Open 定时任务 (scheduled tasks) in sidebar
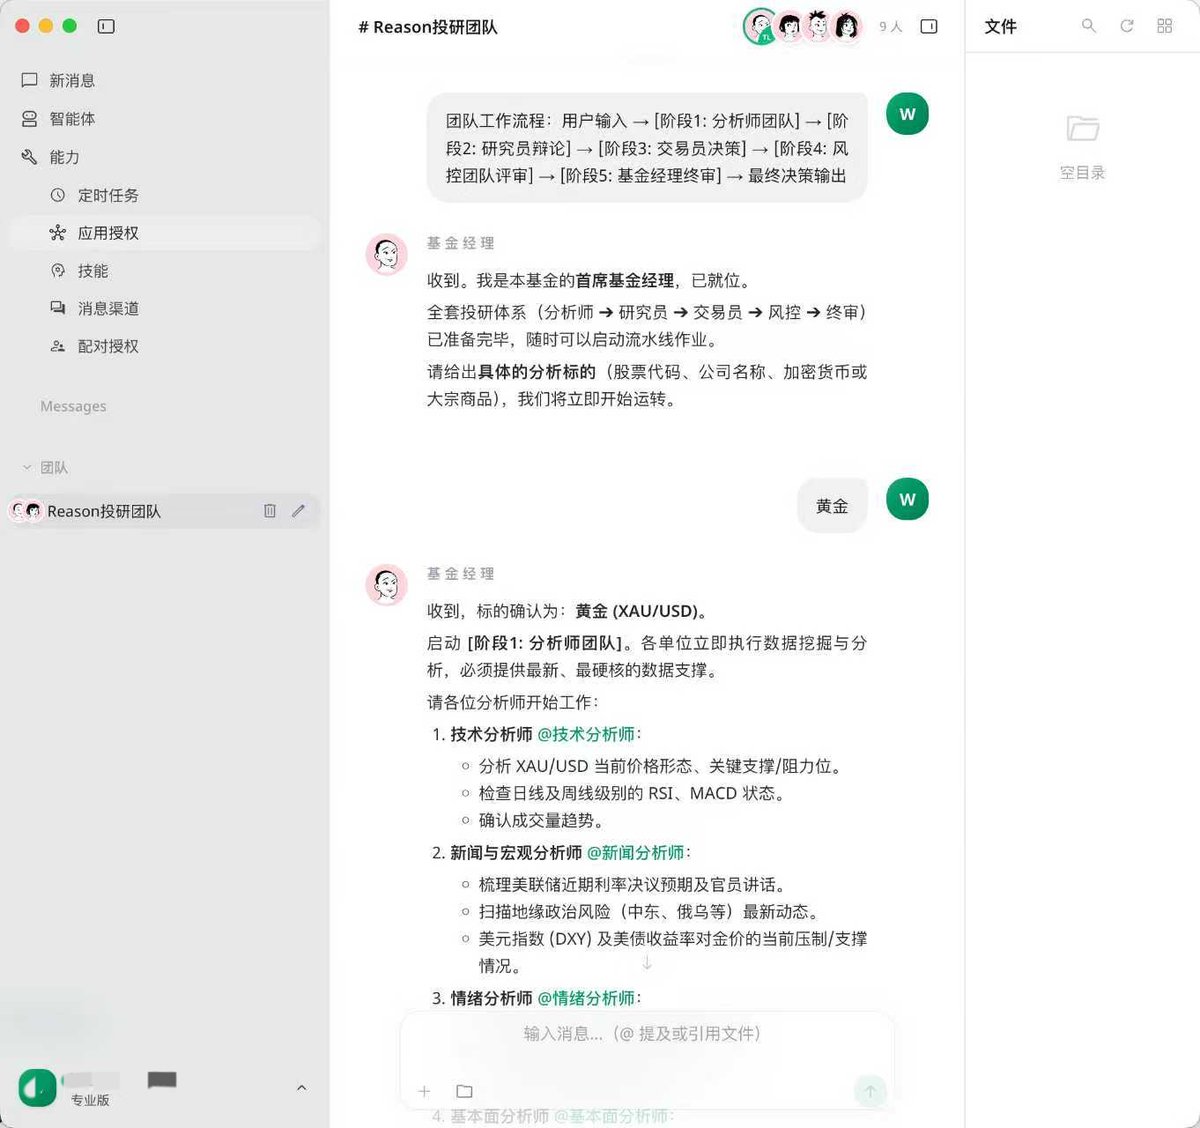Viewport: 1200px width, 1128px height. pos(109,195)
